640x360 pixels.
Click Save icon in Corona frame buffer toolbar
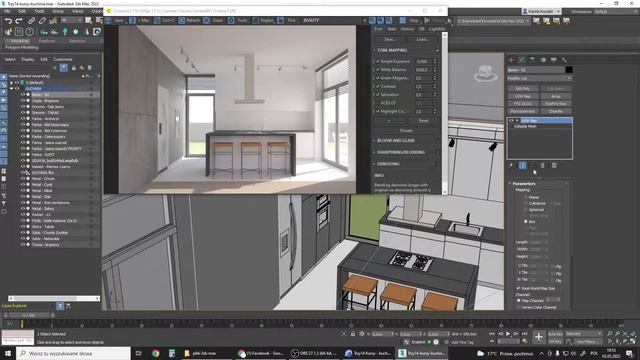point(108,20)
